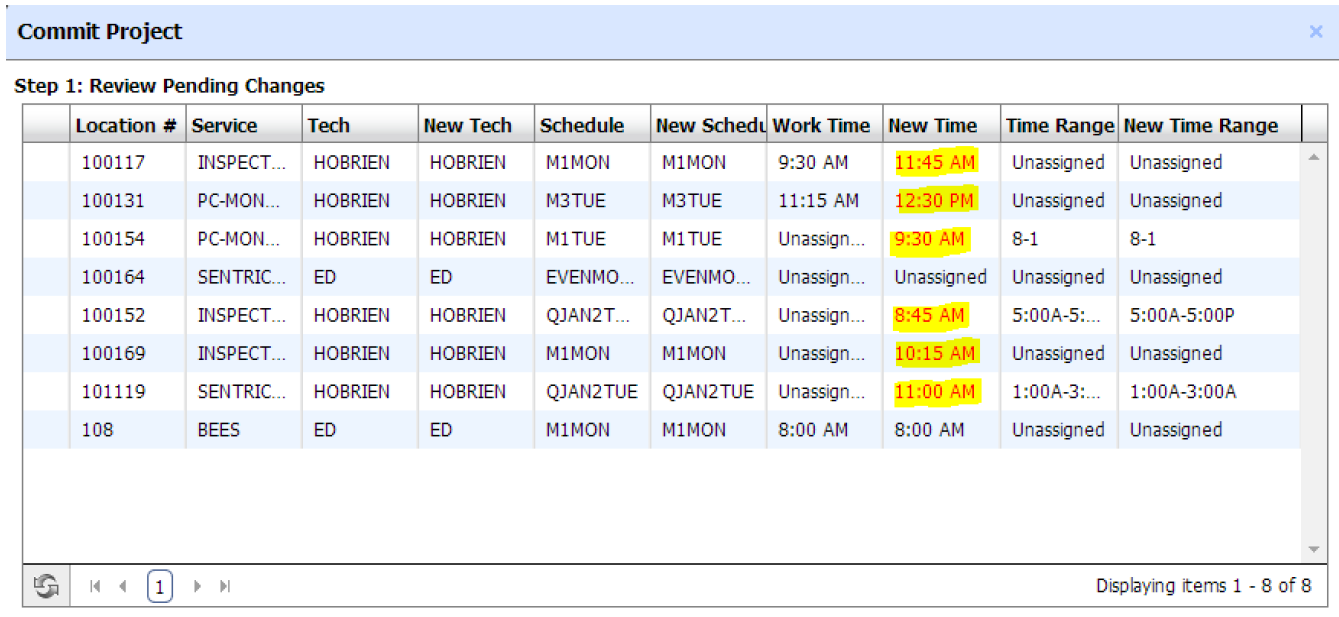Click the New Time Range column header

coord(1201,126)
